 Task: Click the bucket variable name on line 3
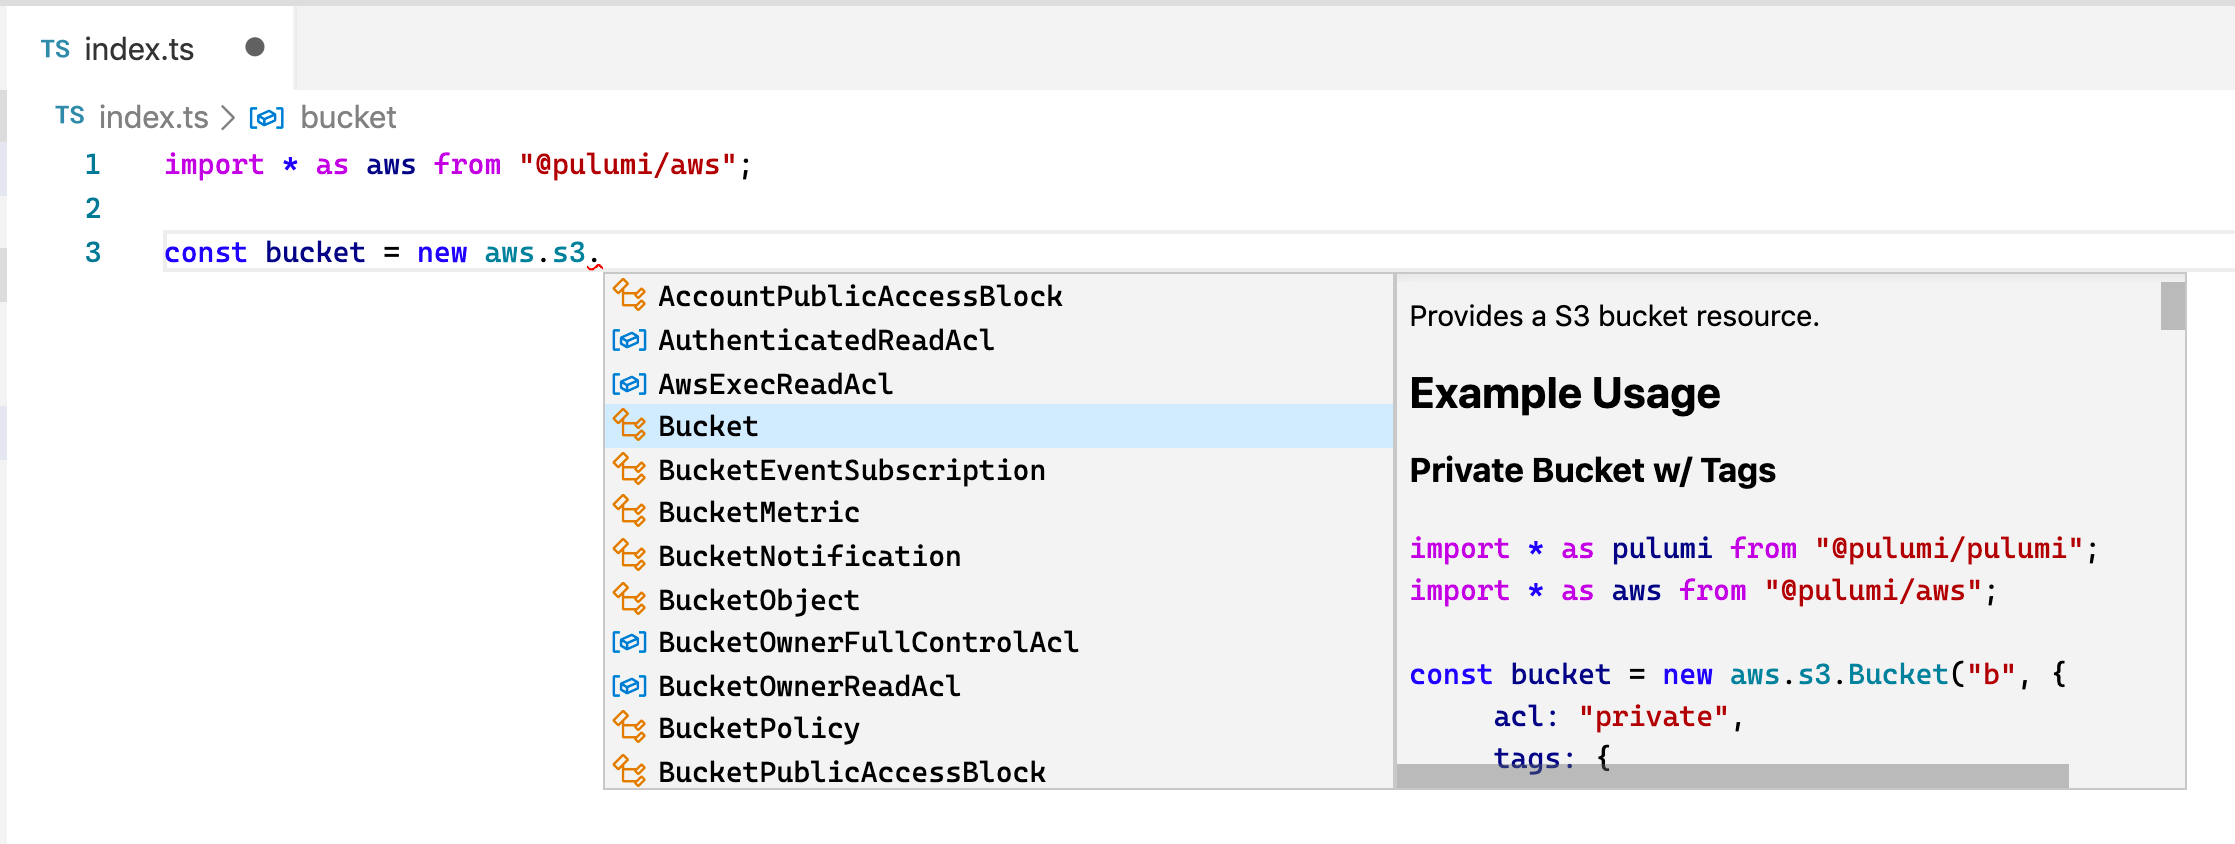[315, 252]
